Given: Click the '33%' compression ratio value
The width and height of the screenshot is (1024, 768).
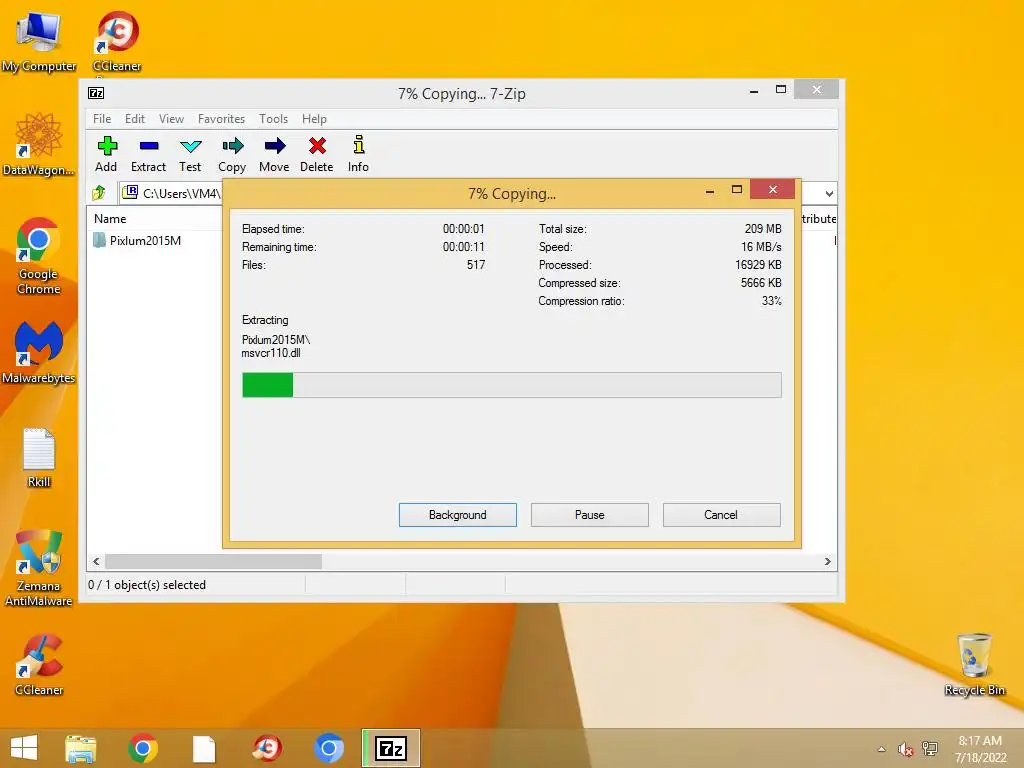Looking at the screenshot, I should [771, 301].
